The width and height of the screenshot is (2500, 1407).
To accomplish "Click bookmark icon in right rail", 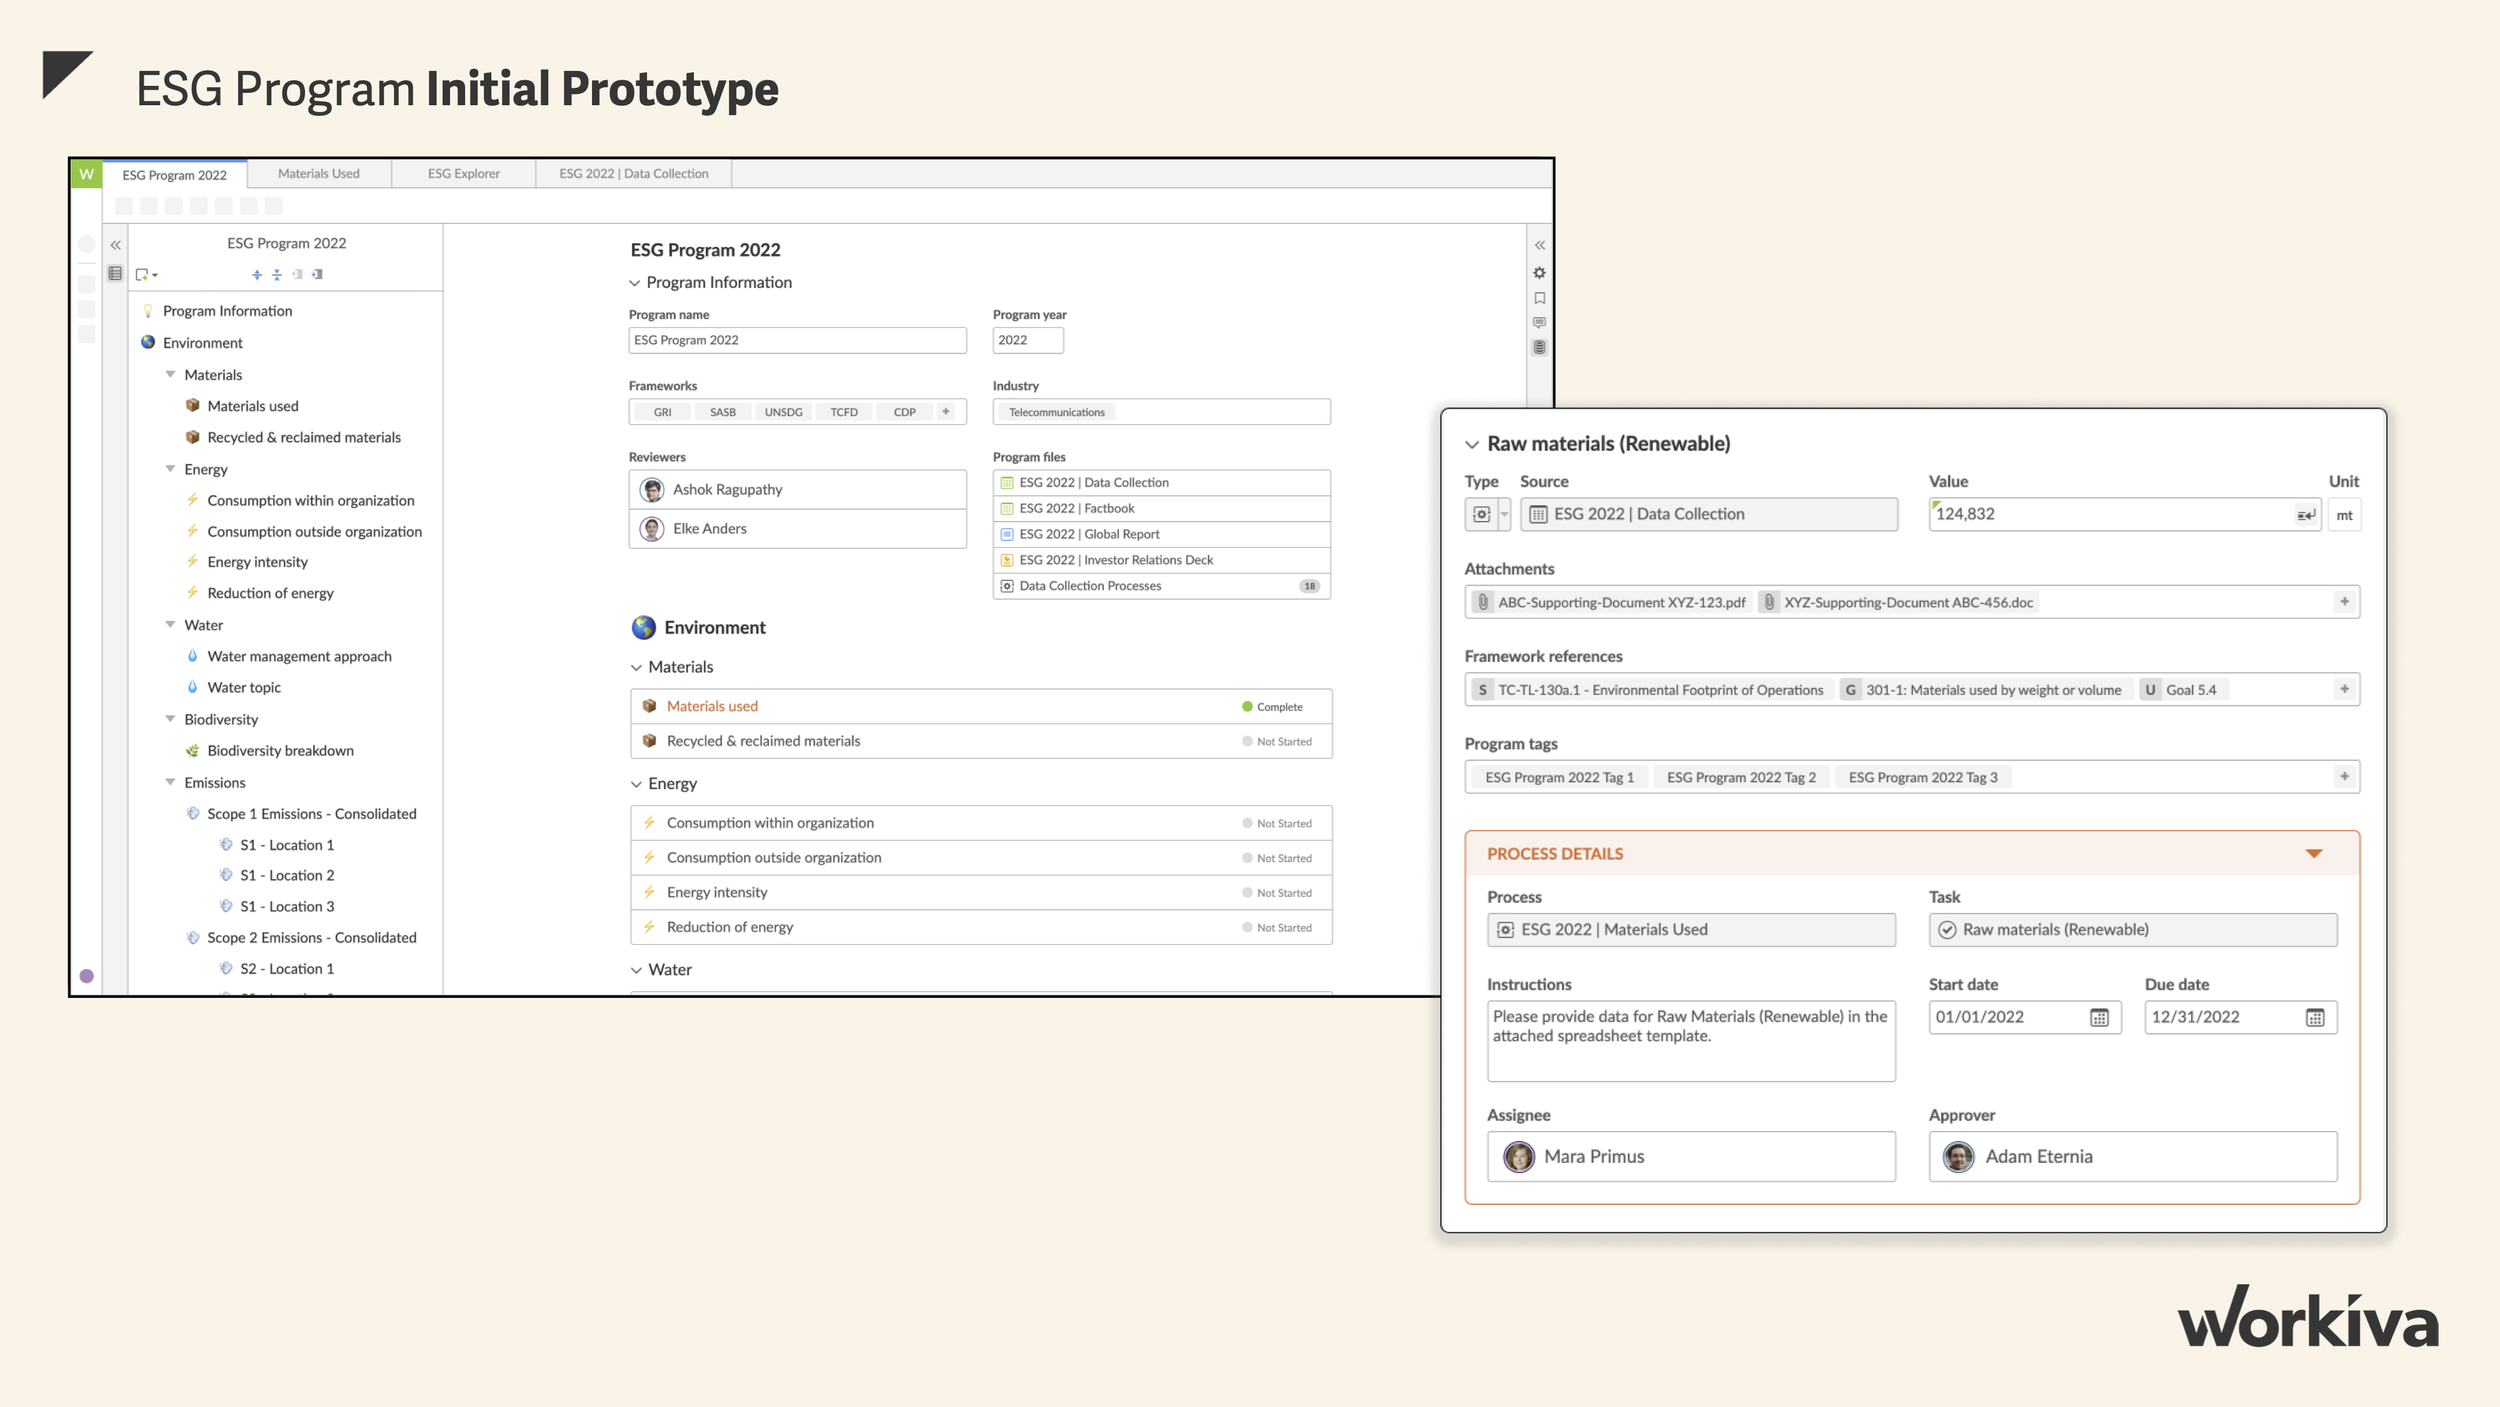I will 1540,298.
